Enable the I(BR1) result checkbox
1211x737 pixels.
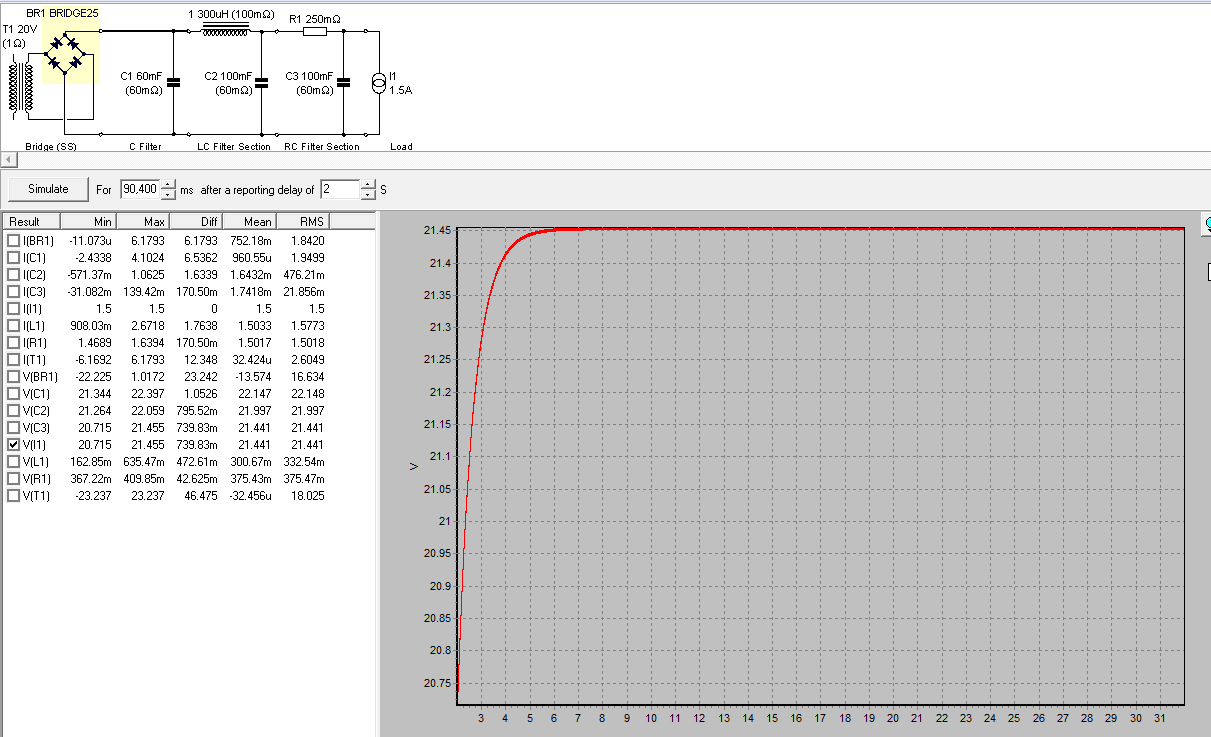pyautogui.click(x=13, y=240)
